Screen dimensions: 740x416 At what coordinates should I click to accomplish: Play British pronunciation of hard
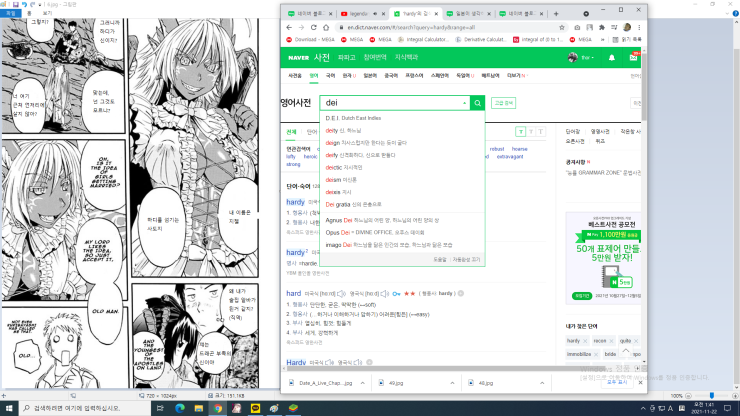coord(385,294)
